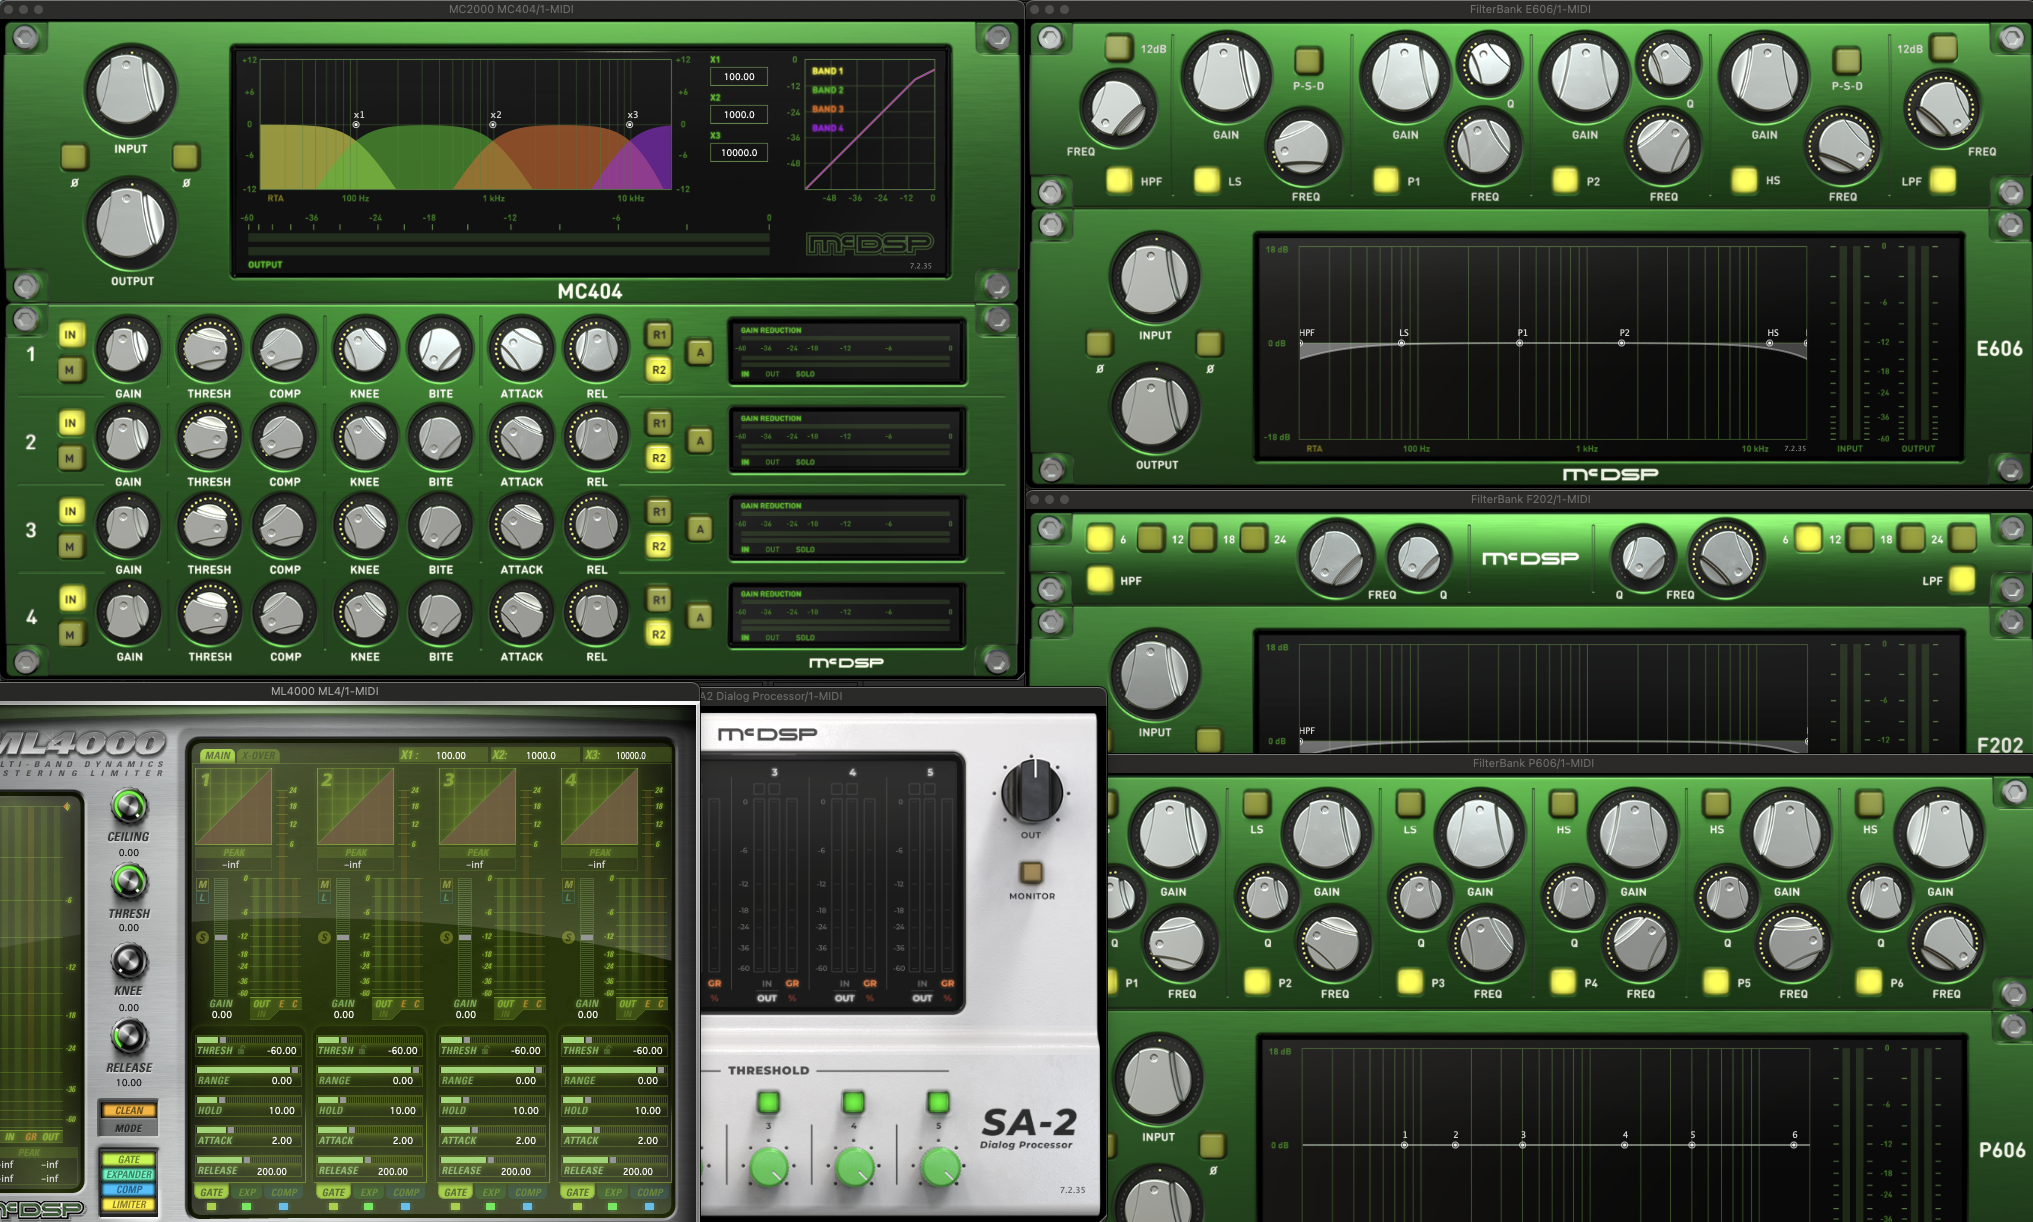Click MC404 band 1 THRESH knob
The image size is (2033, 1222).
(209, 350)
